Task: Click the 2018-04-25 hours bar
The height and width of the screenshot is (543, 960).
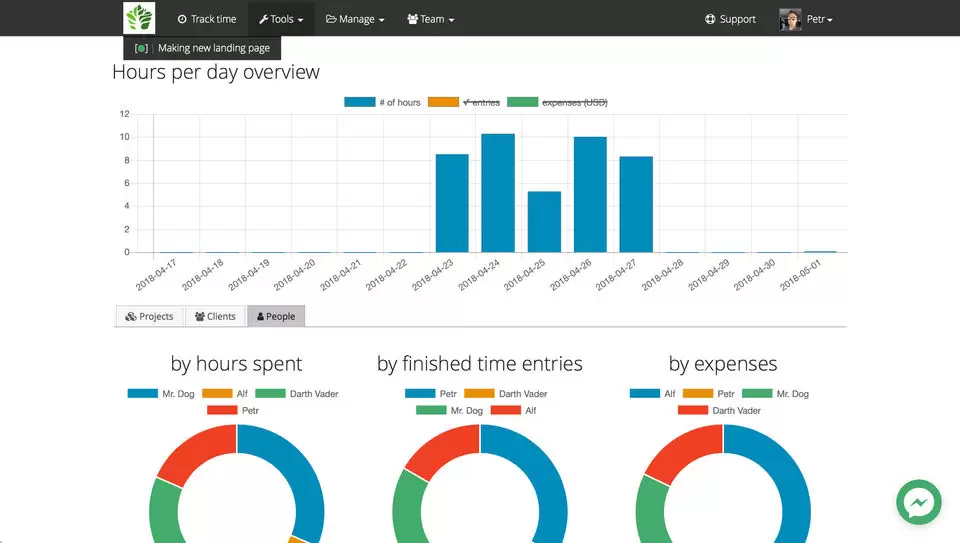Action: tap(544, 222)
